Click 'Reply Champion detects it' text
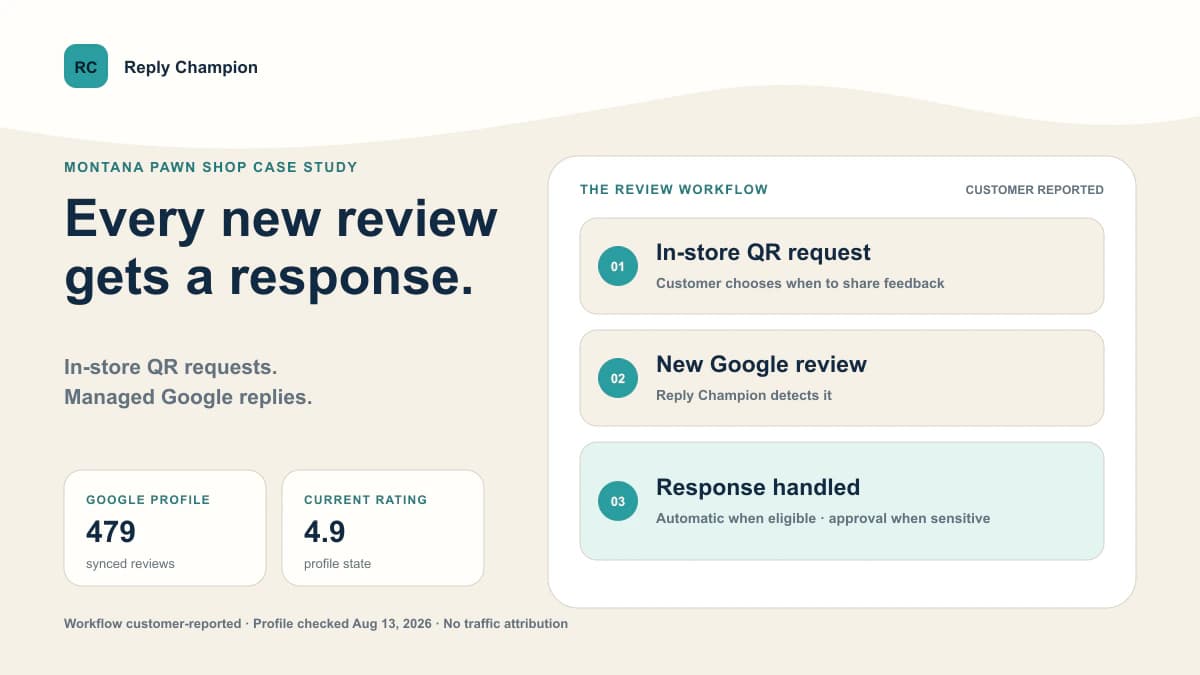The width and height of the screenshot is (1200, 675). [744, 395]
